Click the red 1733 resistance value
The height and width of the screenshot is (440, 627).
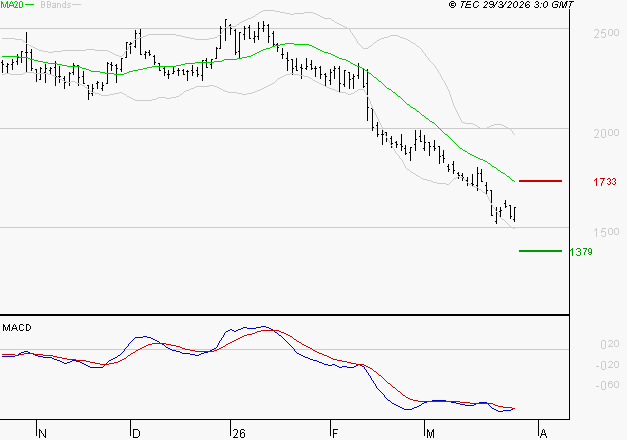click(605, 182)
